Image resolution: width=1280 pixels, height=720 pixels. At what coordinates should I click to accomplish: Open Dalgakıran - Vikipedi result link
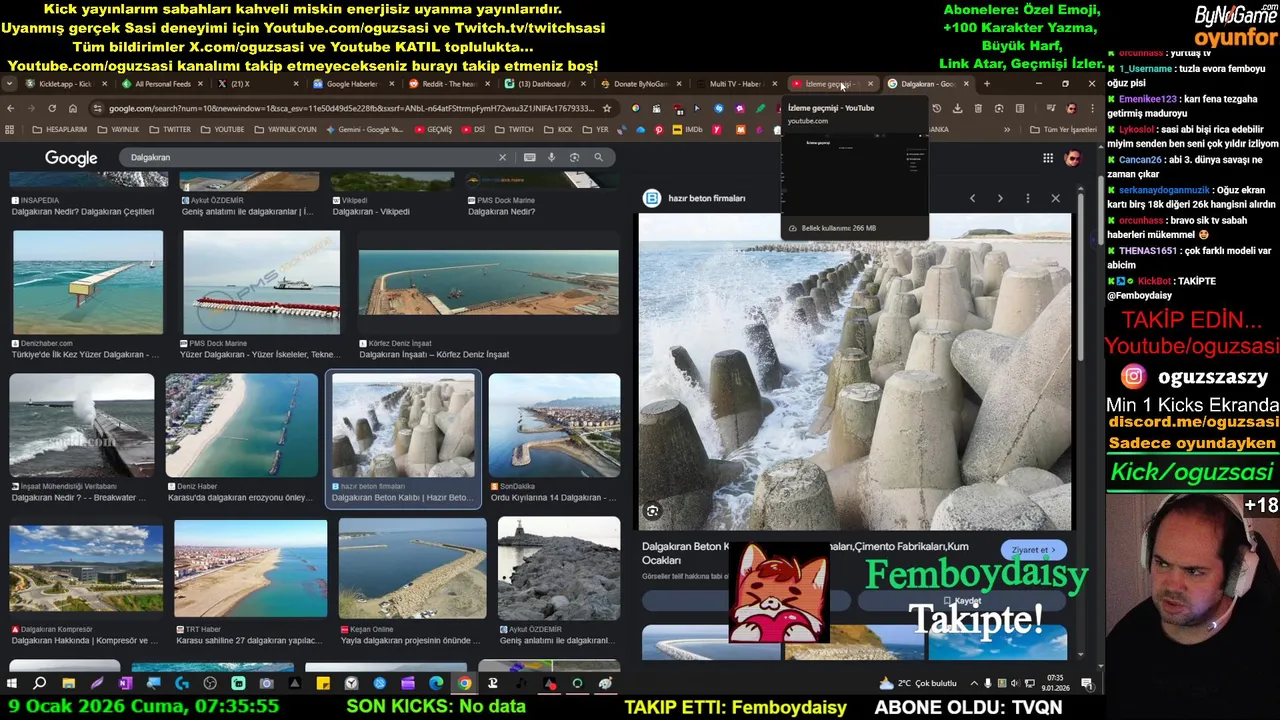pos(371,212)
